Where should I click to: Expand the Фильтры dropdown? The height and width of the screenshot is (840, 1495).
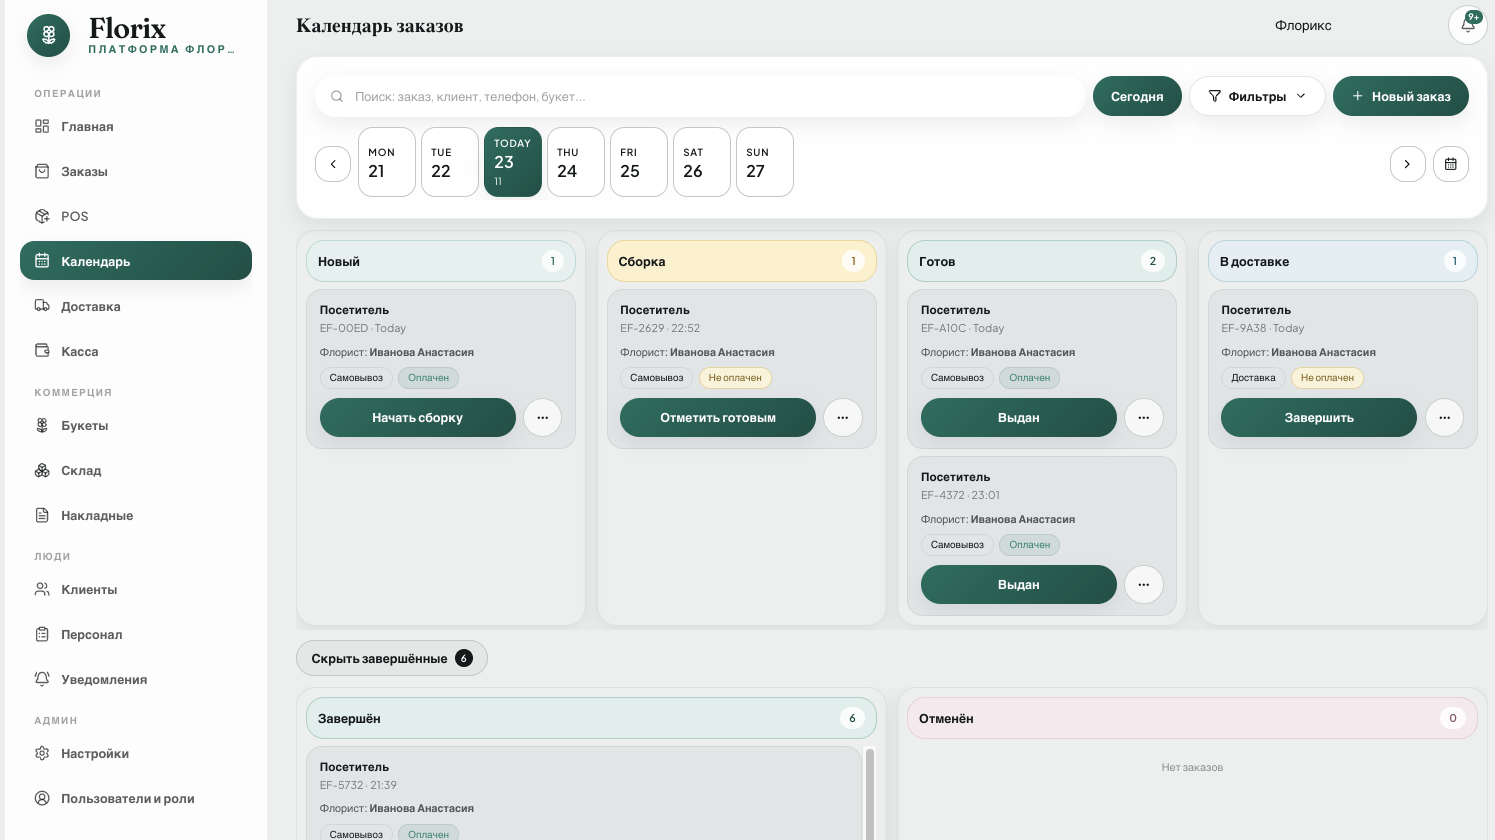point(1257,97)
